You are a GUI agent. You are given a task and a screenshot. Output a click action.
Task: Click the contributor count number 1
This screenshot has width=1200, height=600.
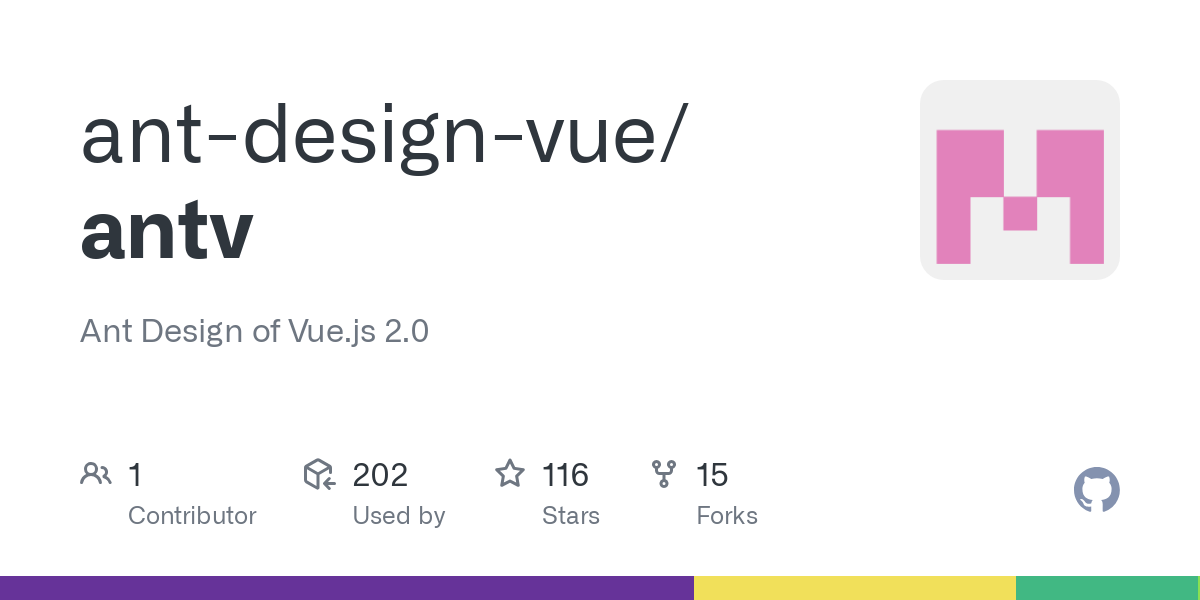(x=135, y=474)
